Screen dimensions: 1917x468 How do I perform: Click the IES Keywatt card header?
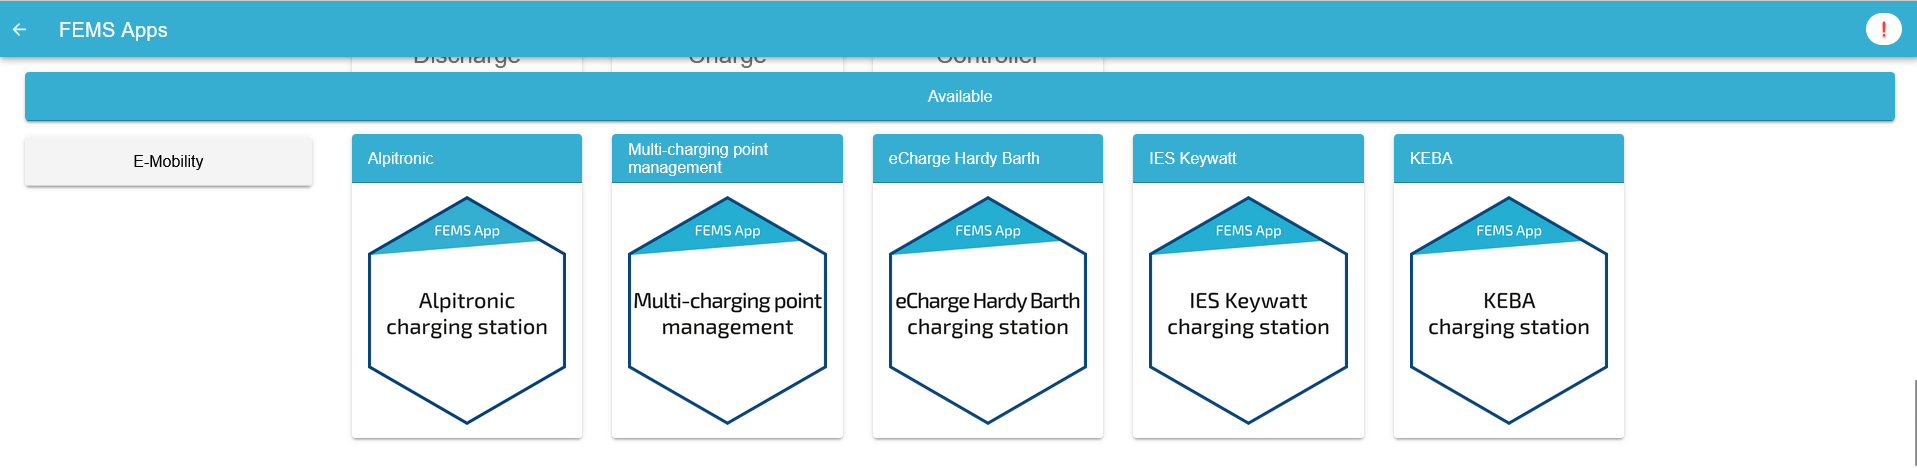point(1248,158)
